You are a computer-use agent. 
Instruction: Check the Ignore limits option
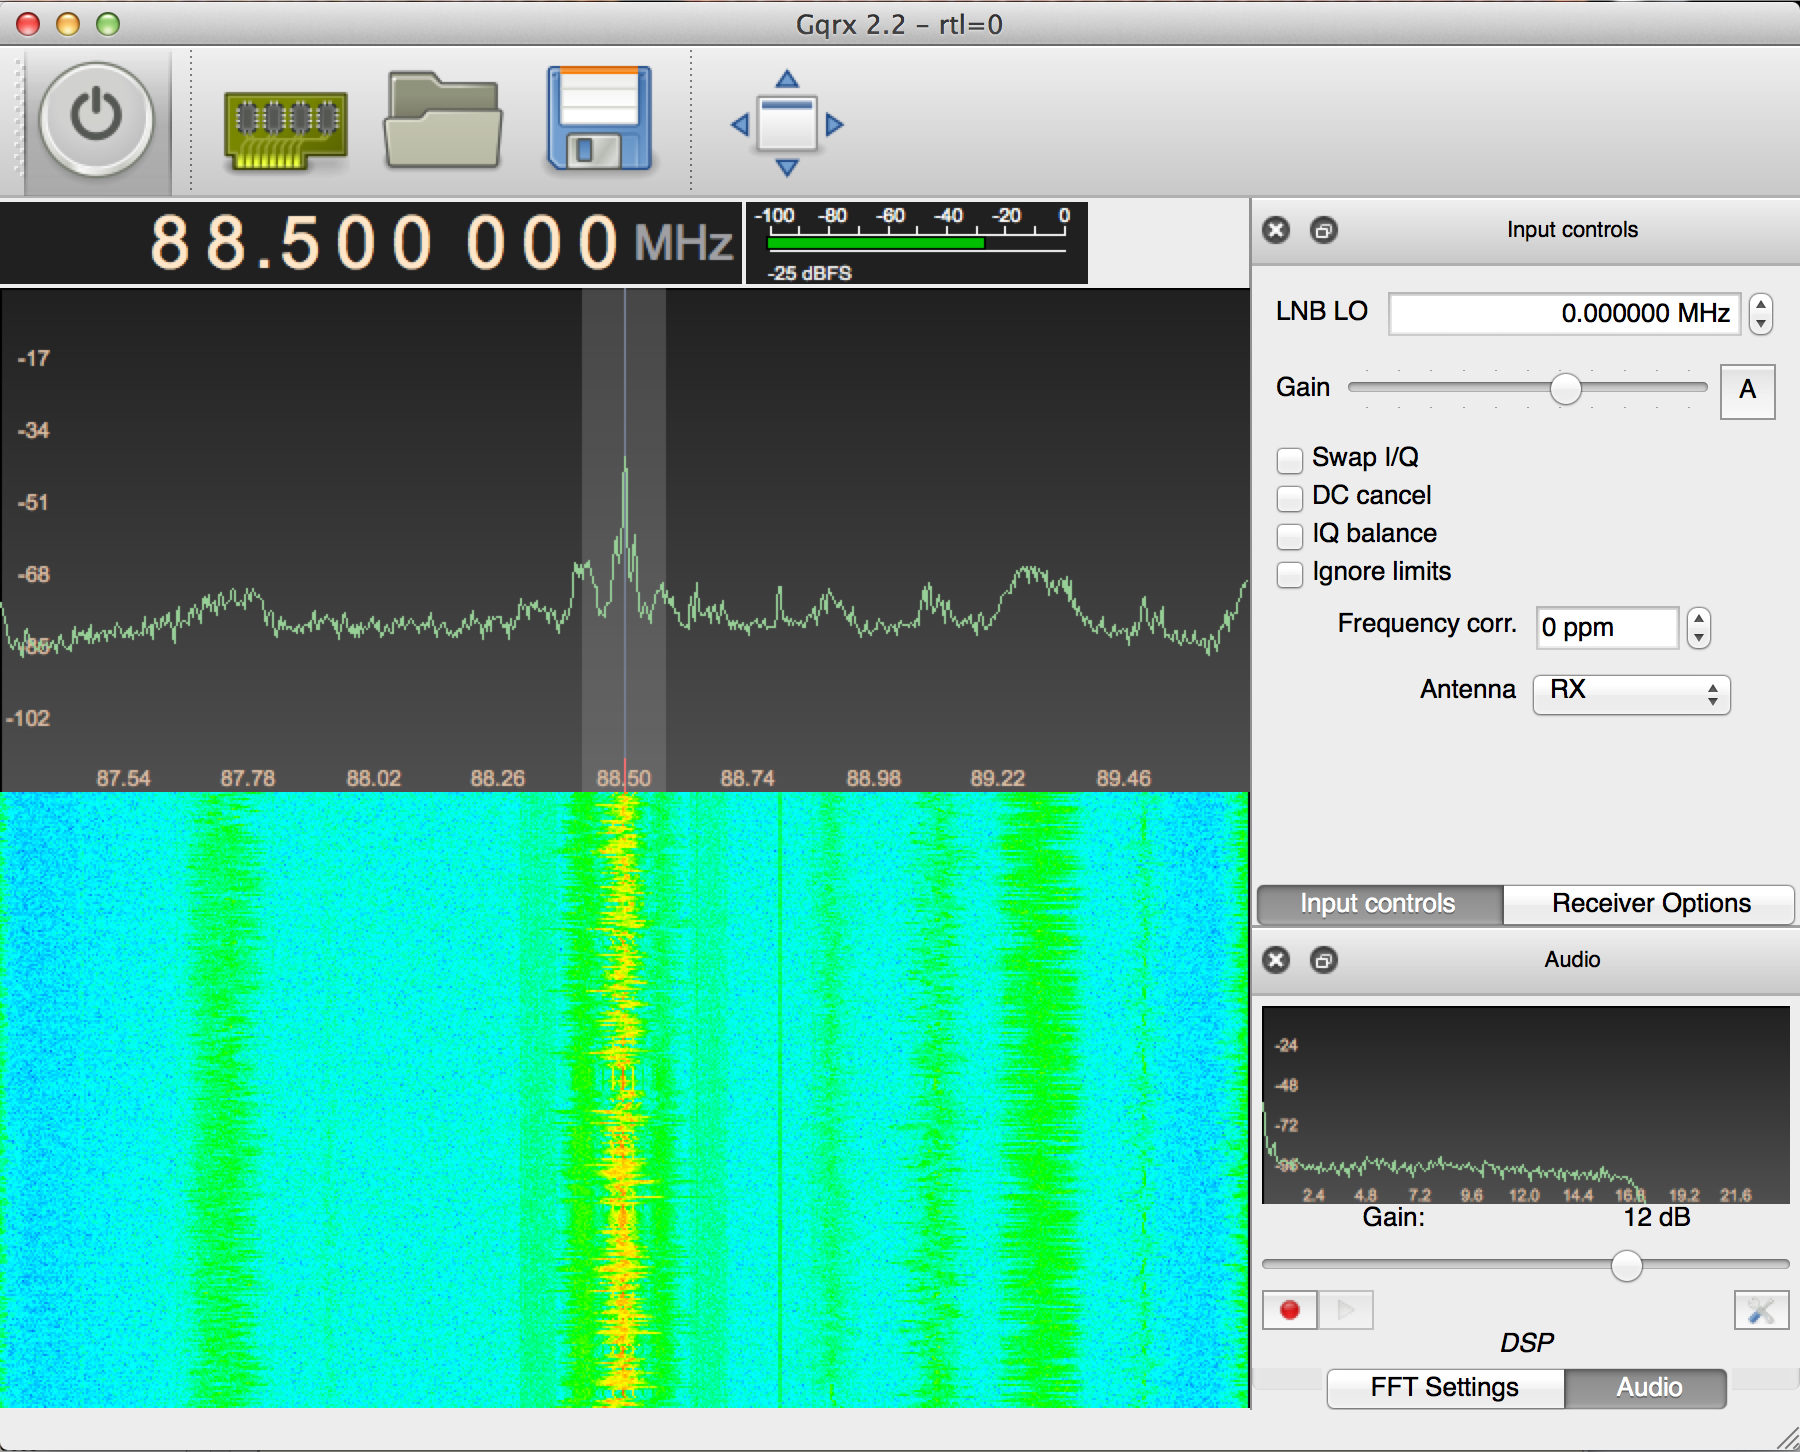[1290, 573]
